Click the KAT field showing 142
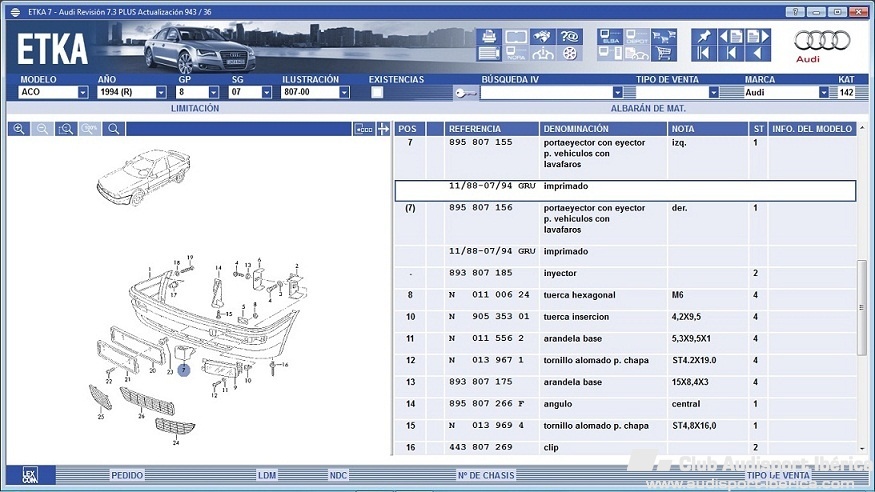 click(847, 93)
